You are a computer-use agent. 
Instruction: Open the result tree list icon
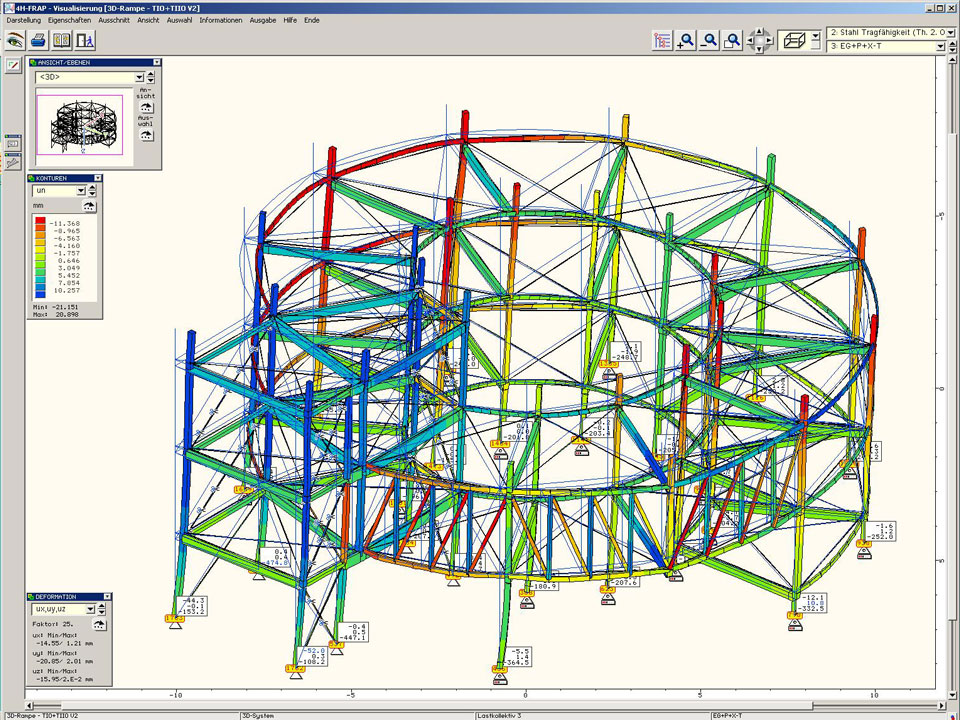click(x=662, y=40)
